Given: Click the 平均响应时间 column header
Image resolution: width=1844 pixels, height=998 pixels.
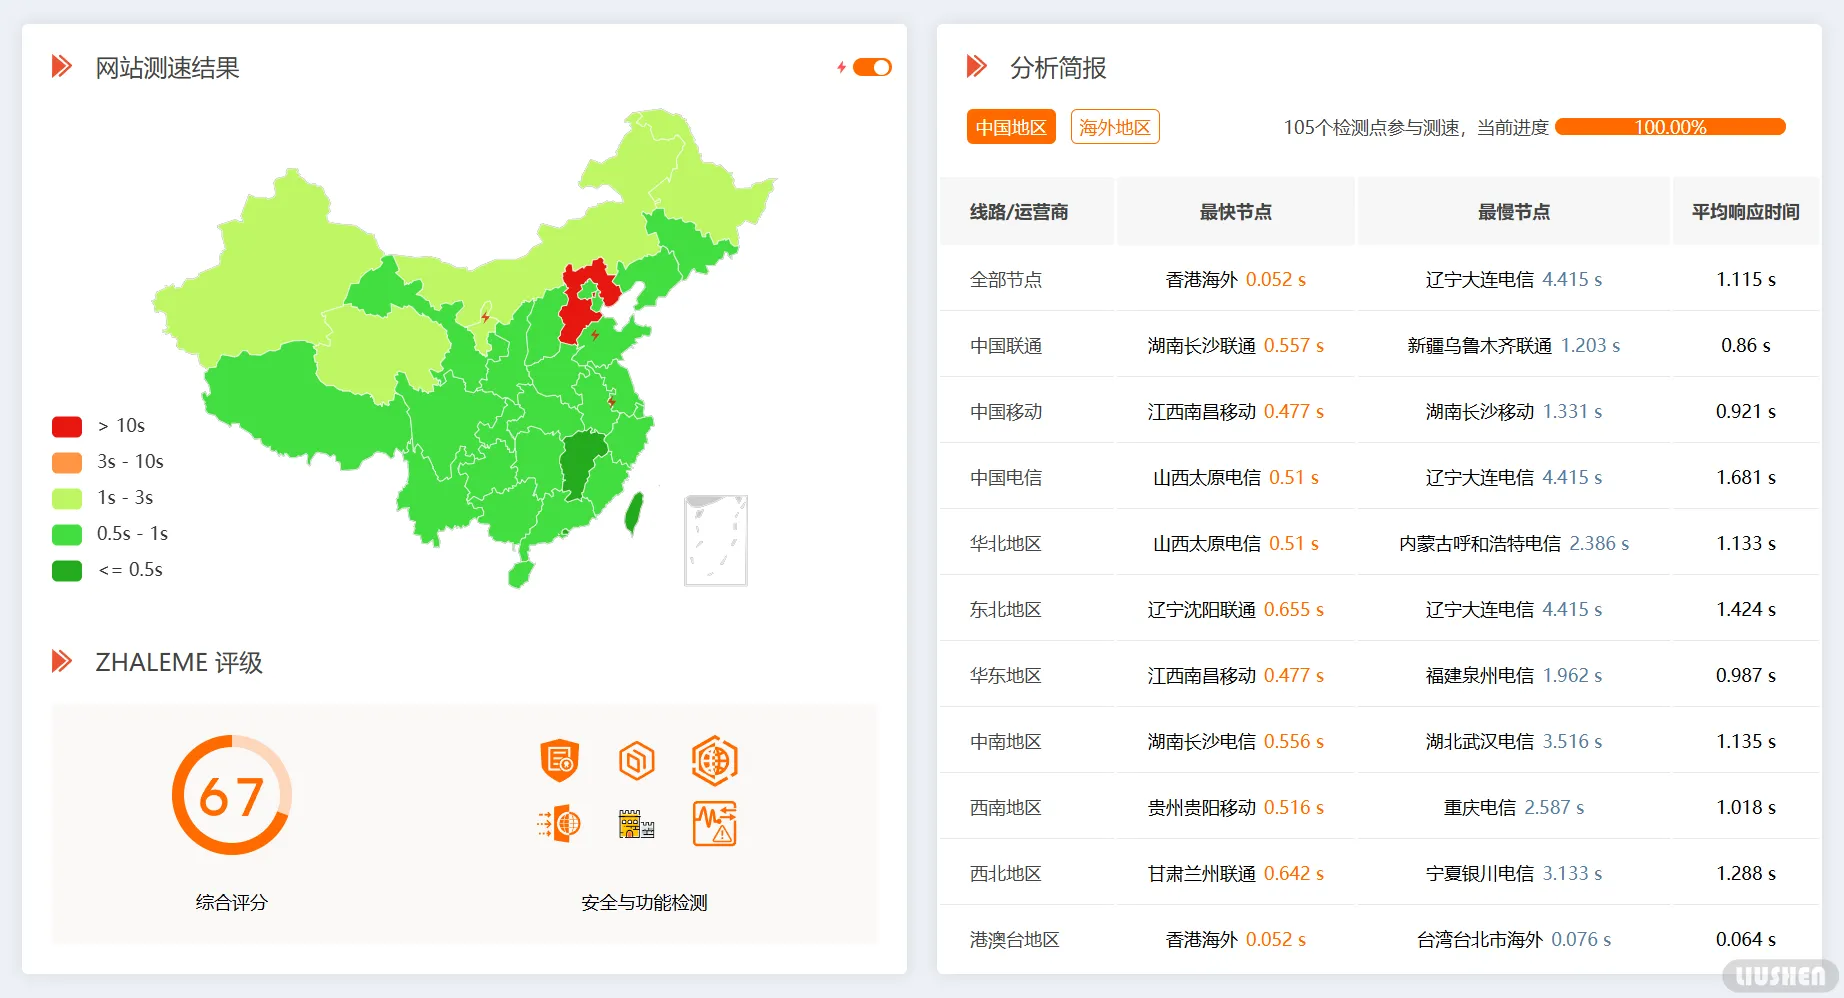Looking at the screenshot, I should [1745, 212].
